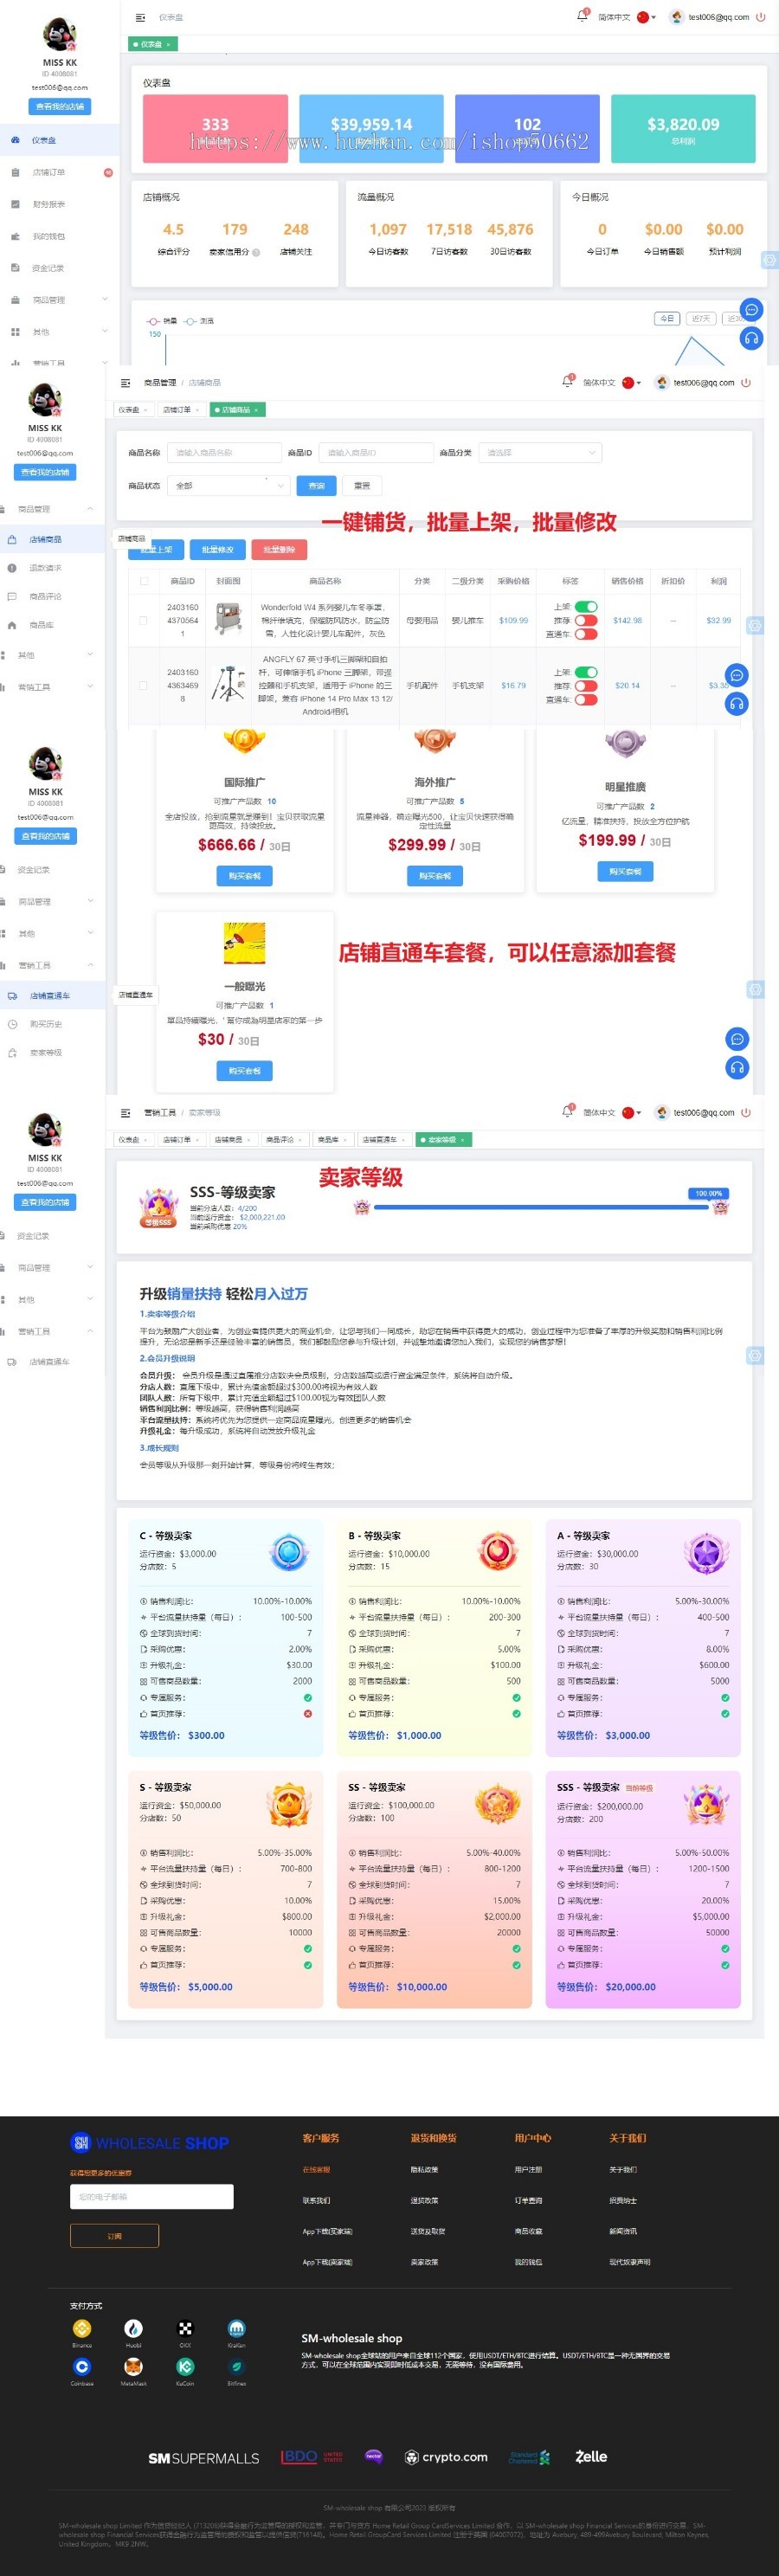Open 商品状态 全部 dropdown

228,485
